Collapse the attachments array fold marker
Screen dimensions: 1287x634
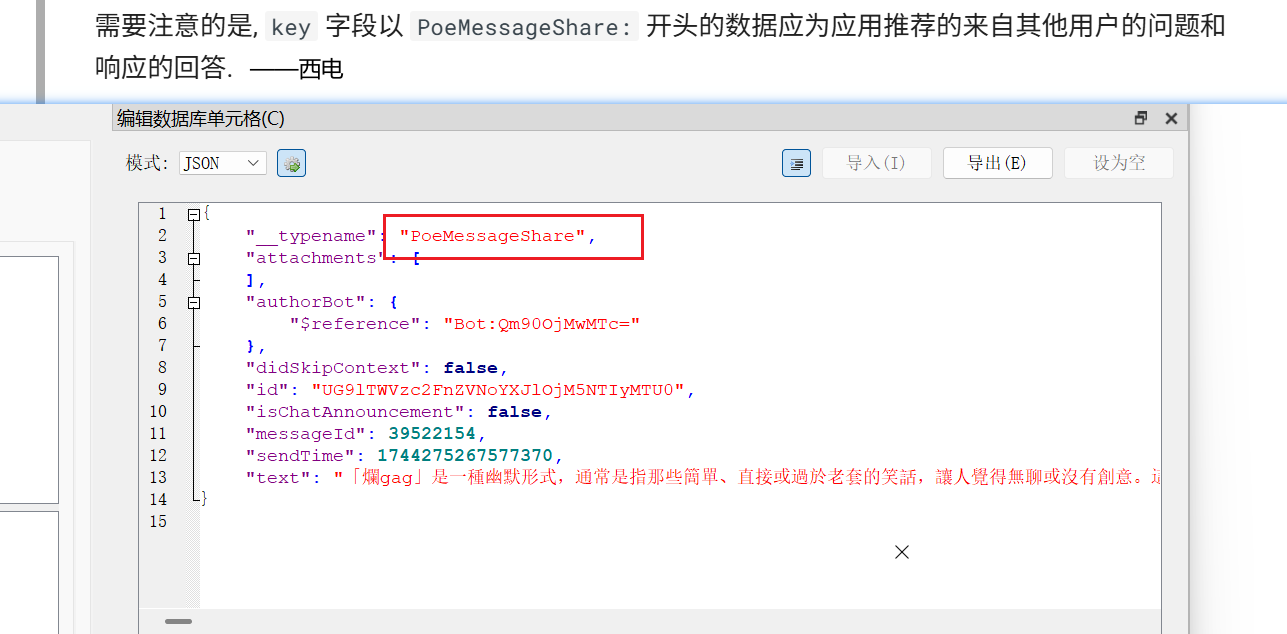click(x=194, y=258)
